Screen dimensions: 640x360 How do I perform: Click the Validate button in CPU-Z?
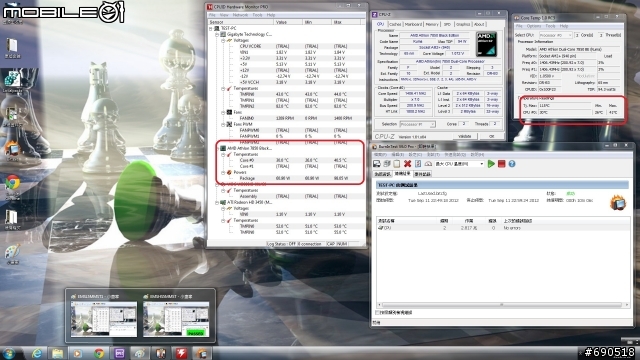(464, 136)
